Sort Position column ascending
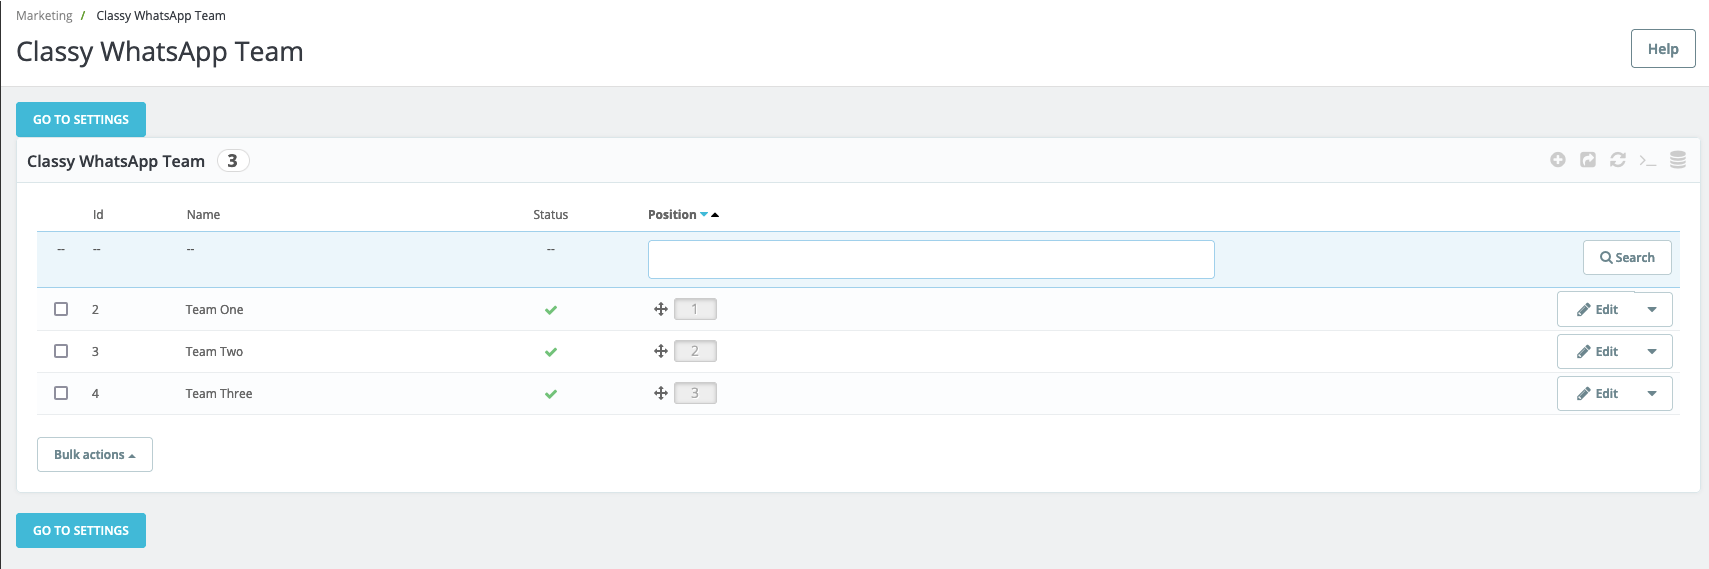The height and width of the screenshot is (569, 1709). pos(715,215)
